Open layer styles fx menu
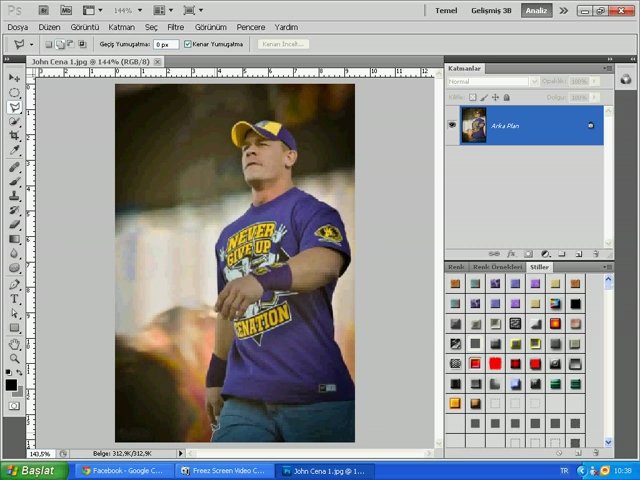 click(x=511, y=254)
